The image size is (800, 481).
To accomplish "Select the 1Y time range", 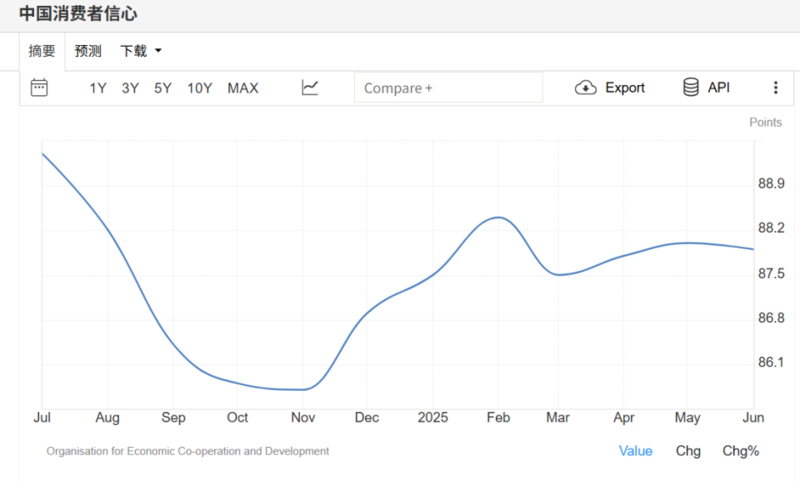I will coord(98,88).
